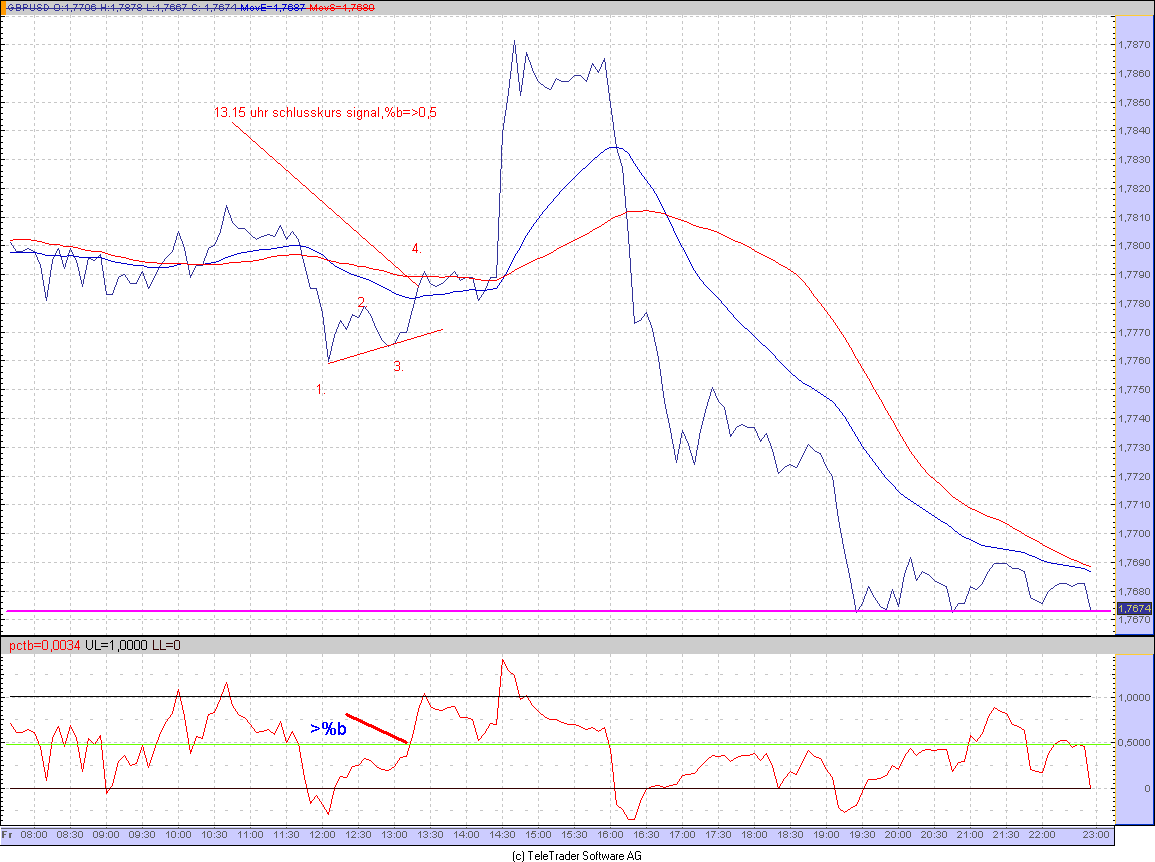Screen dimensions: 1155x862
Task: Click the 08:00 time axis label
Action: point(34,835)
